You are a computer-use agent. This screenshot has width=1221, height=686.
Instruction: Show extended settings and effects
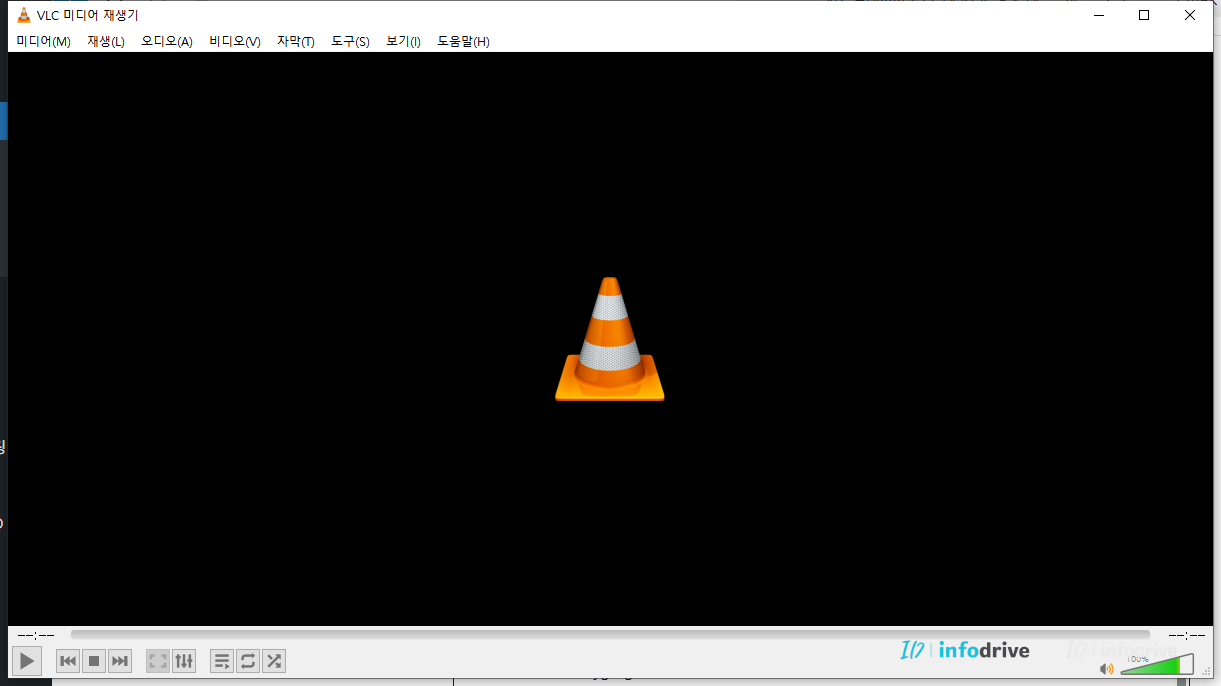pos(184,661)
